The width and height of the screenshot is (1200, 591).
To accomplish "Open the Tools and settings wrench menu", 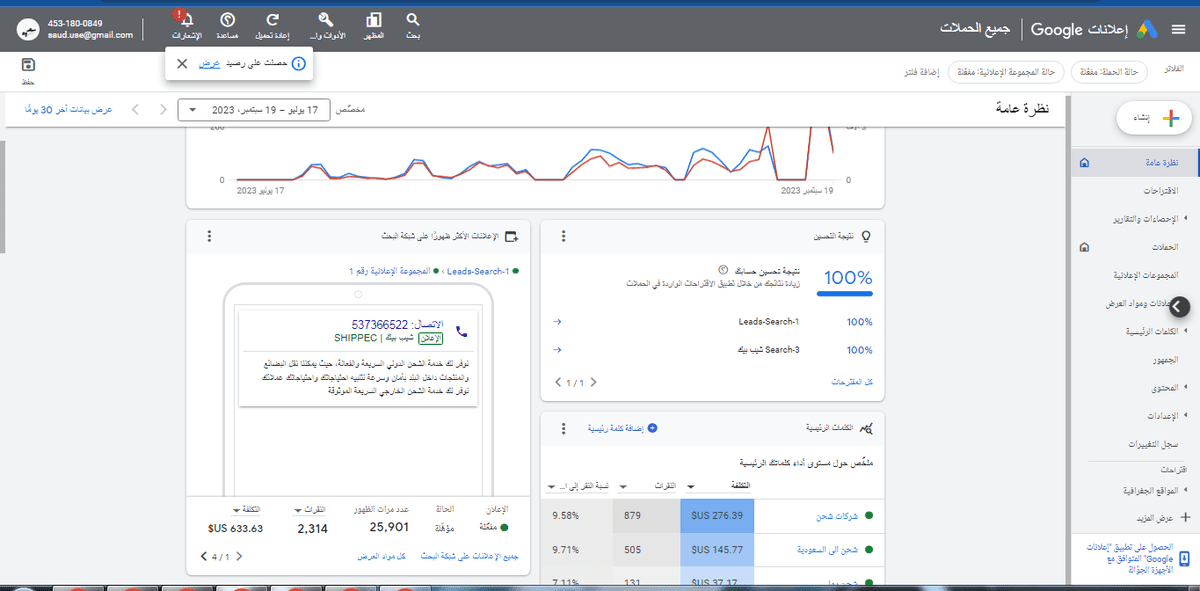I will (x=325, y=20).
